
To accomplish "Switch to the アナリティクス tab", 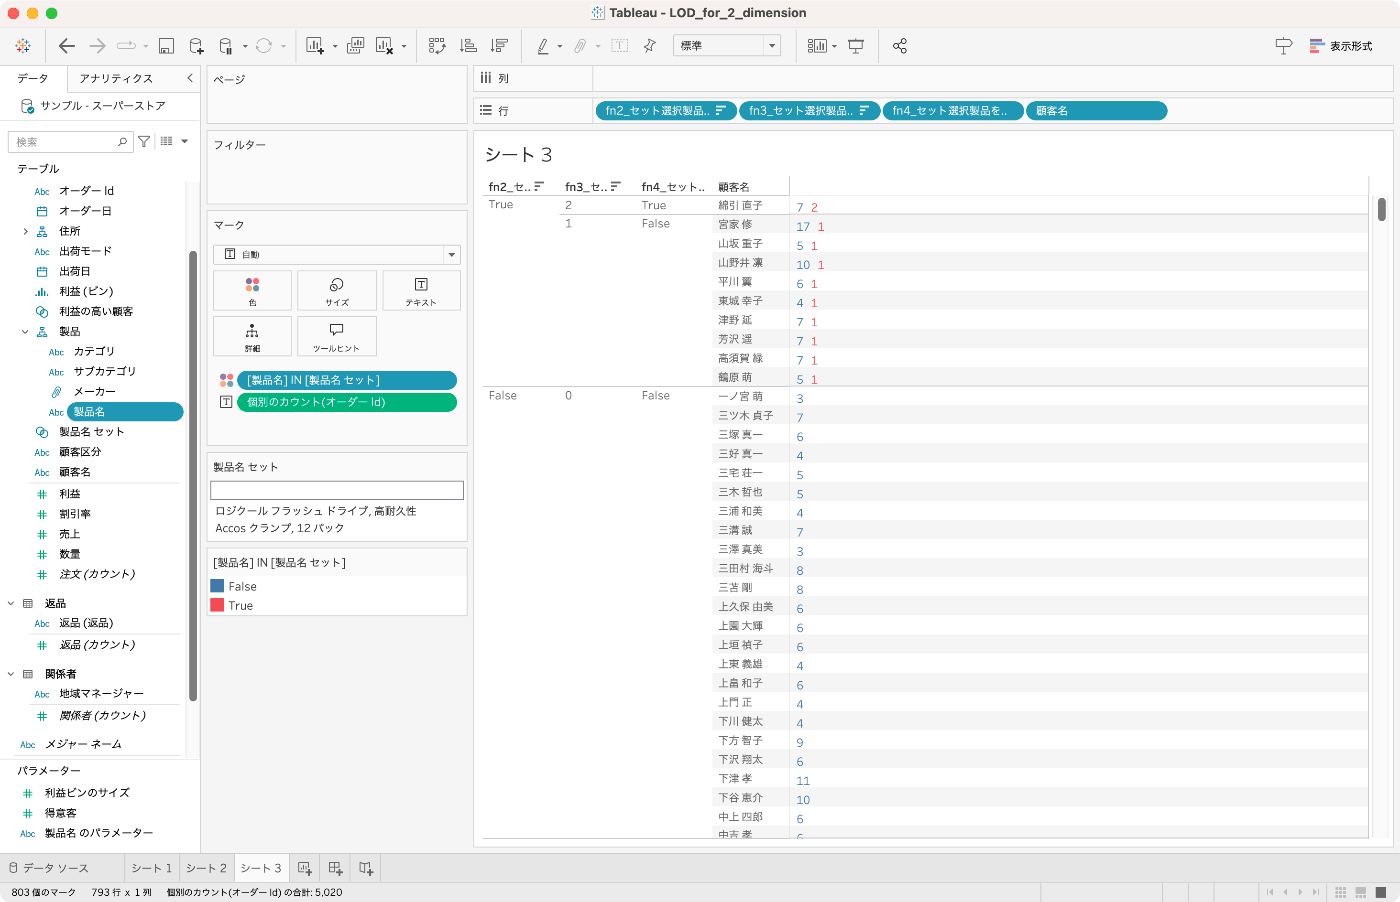I will click(x=116, y=78).
